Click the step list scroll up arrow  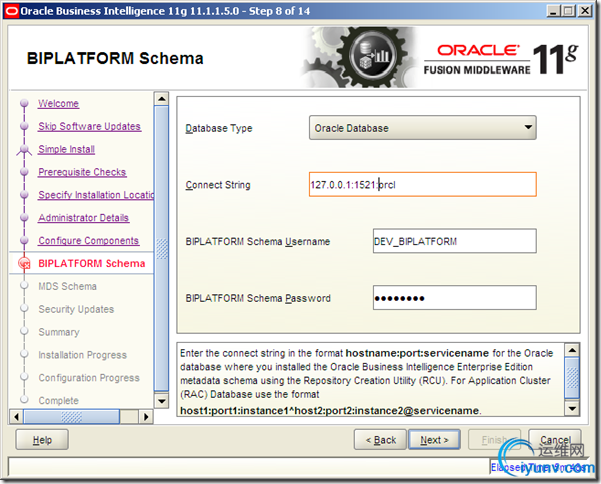(x=161, y=99)
